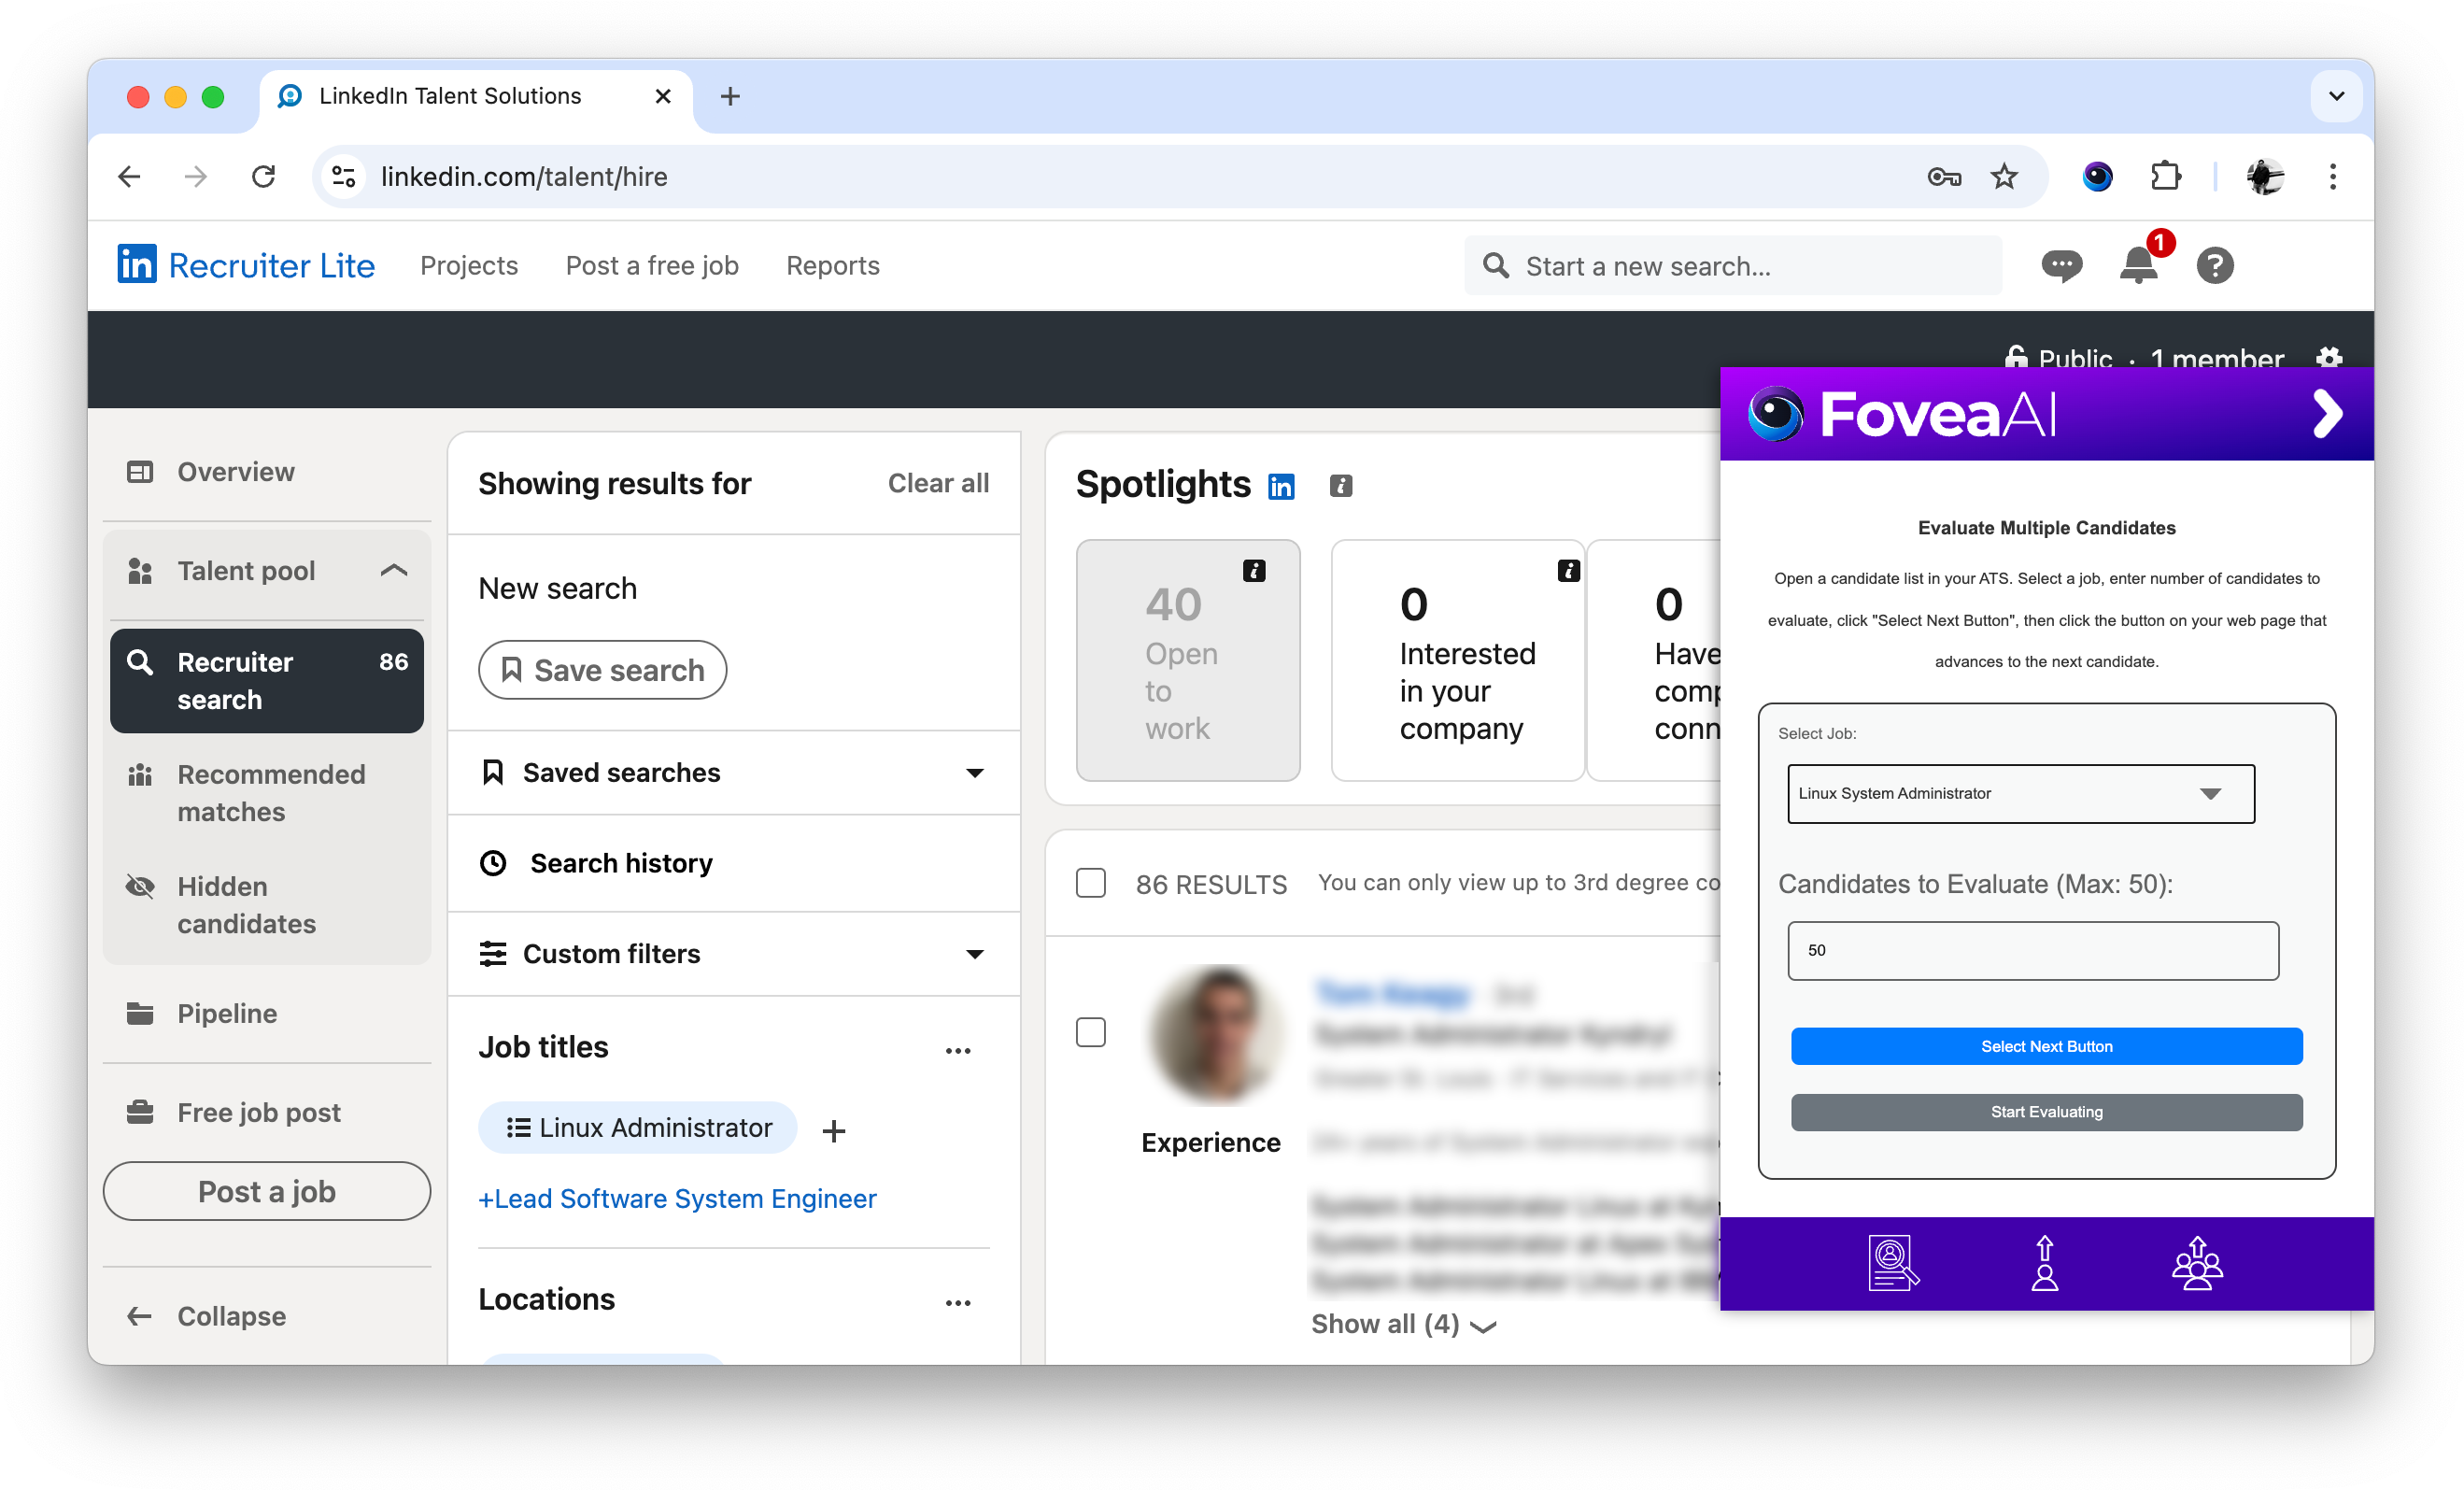Click the Linux Administrator job title chip
Image resolution: width=2464 pixels, height=1490 pixels.
[637, 1127]
